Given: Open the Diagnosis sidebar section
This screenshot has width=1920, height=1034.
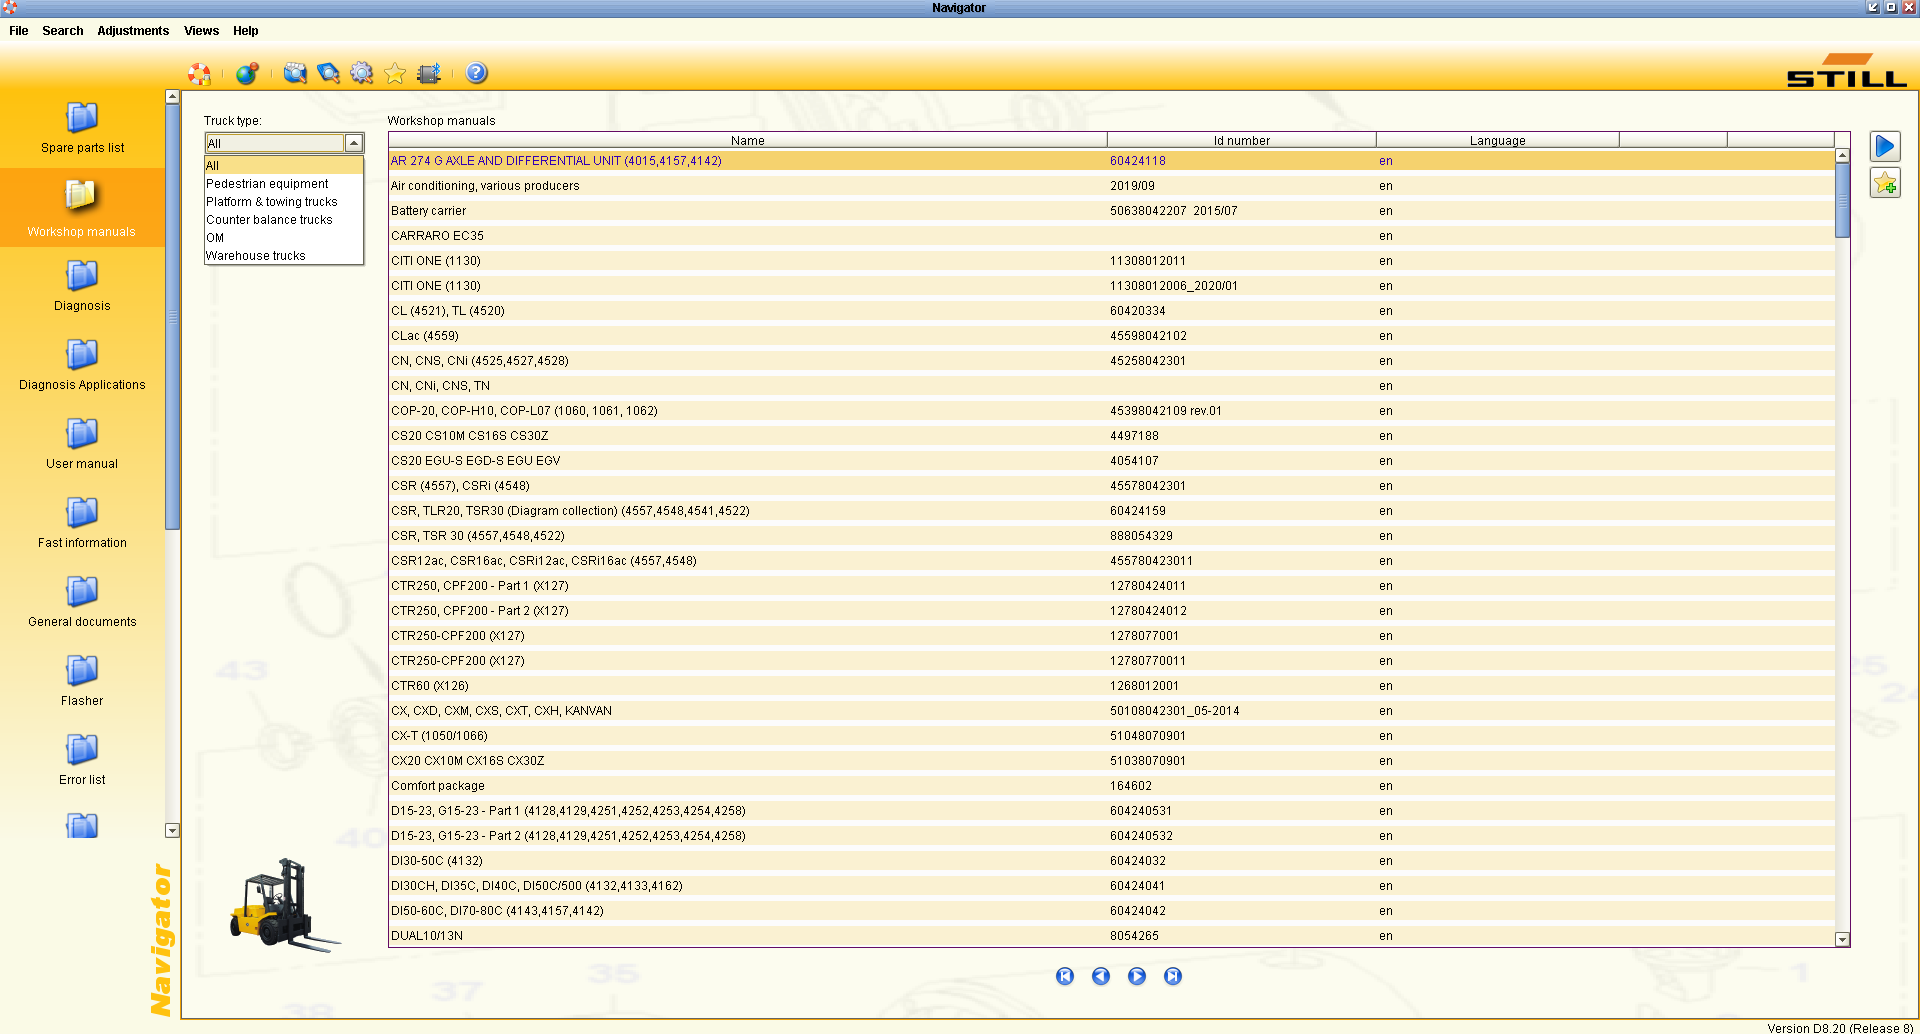Looking at the screenshot, I should coord(82,286).
